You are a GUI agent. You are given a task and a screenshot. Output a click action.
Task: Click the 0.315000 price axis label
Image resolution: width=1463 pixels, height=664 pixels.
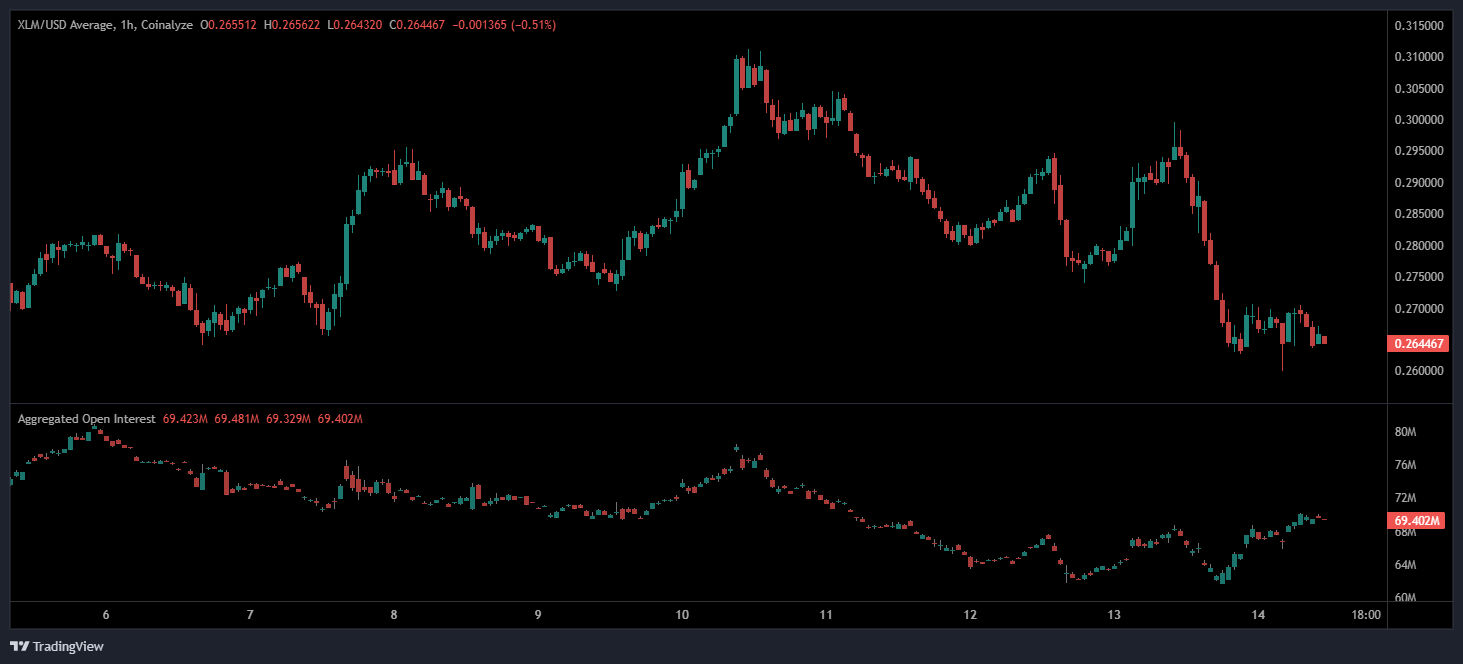point(1418,25)
